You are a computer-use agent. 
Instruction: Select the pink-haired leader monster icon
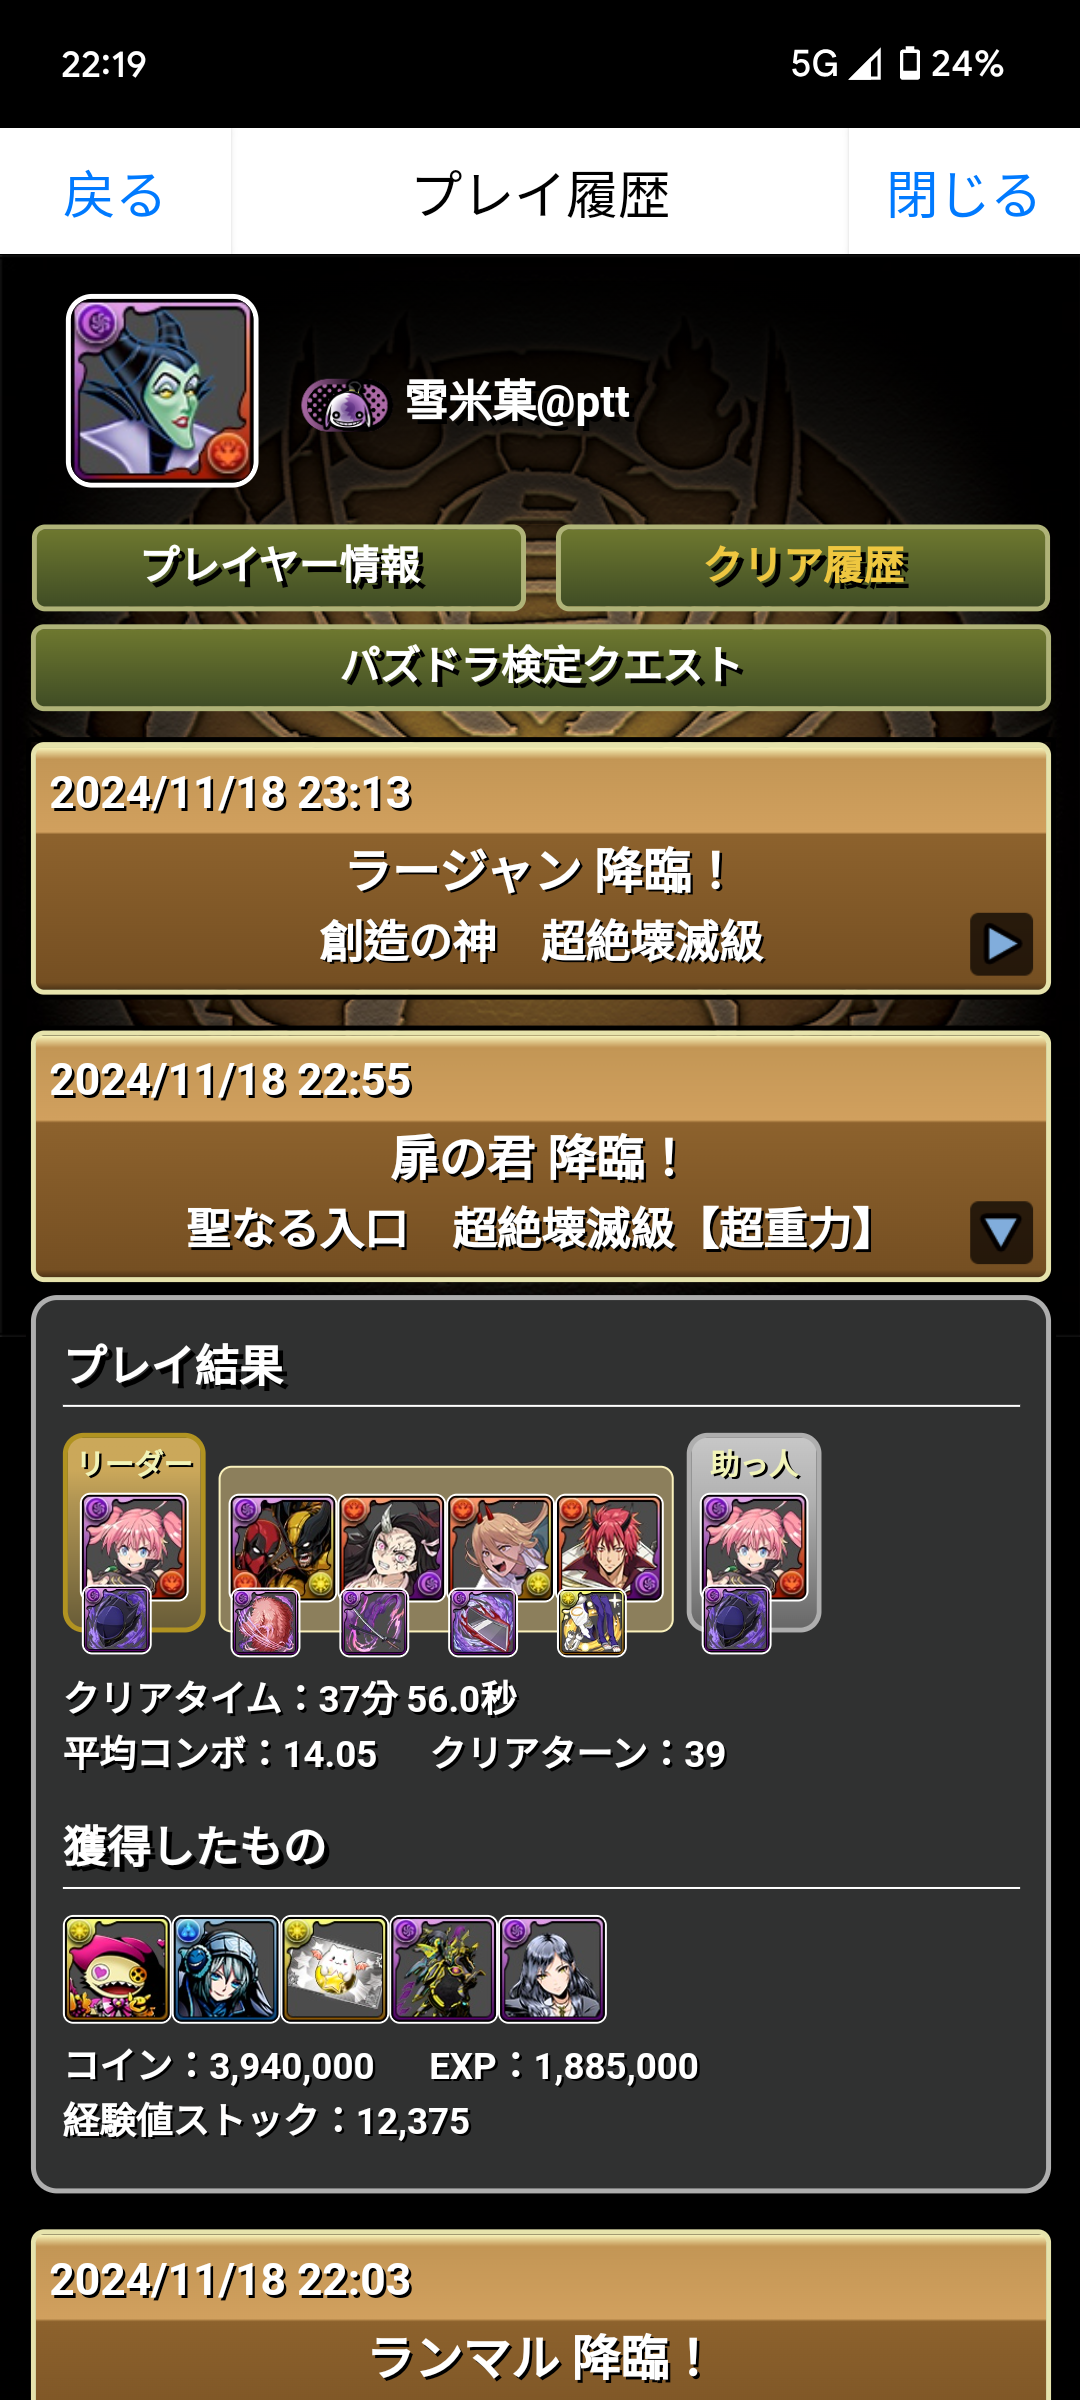(x=134, y=1547)
